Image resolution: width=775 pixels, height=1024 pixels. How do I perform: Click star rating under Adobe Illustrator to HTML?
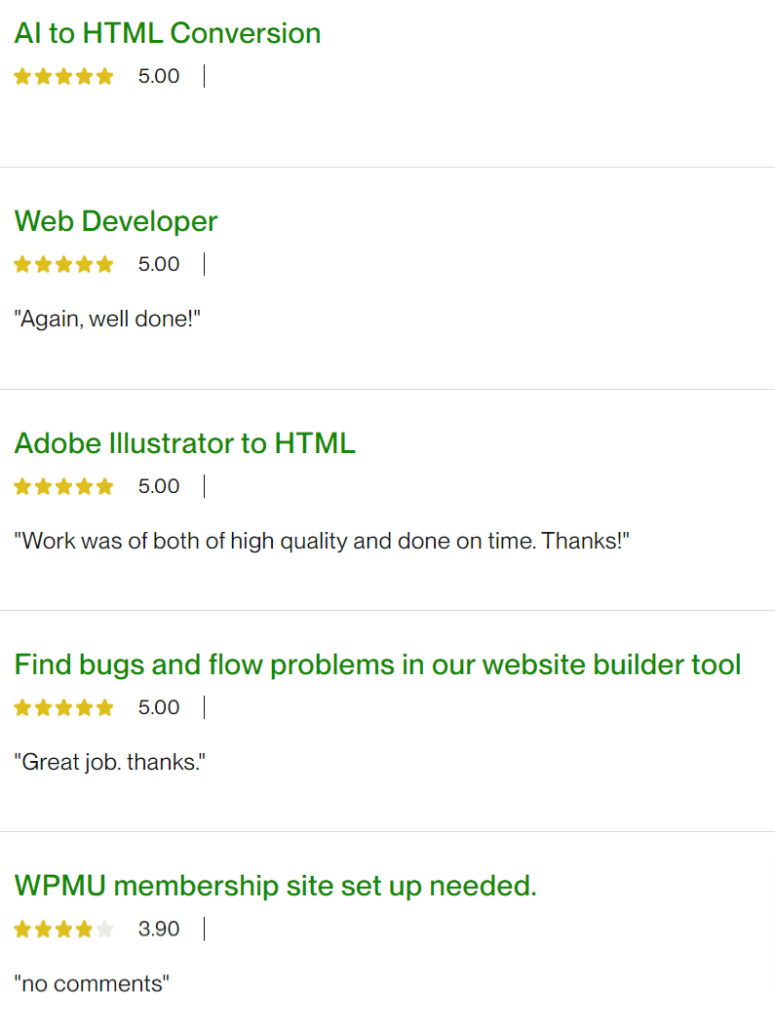[x=64, y=486]
